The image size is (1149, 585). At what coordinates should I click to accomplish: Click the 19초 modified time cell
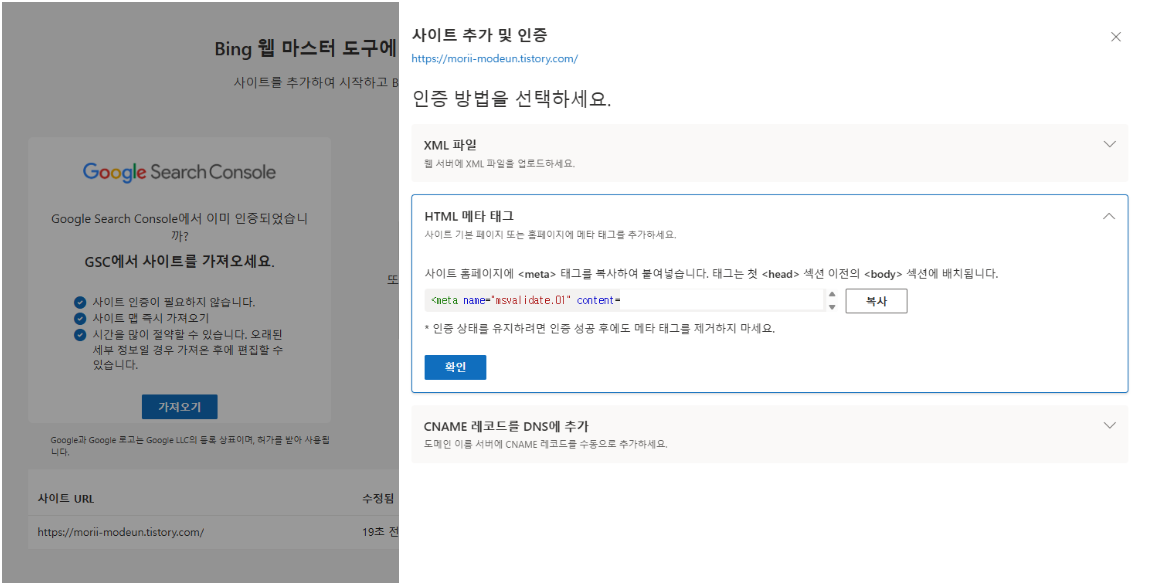380,532
